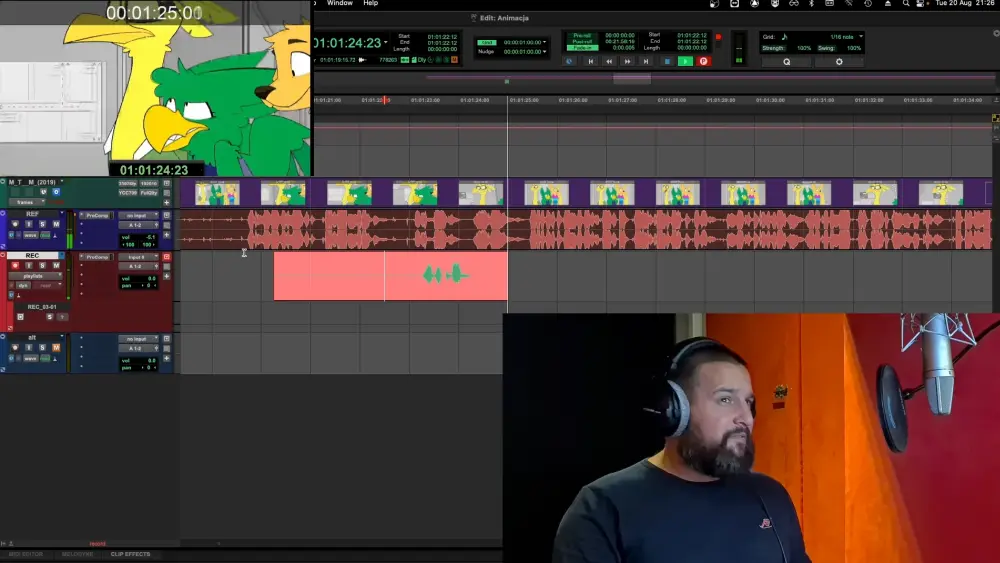Screen dimensions: 1000x563
Task: Click the quantize Q button
Action: click(x=786, y=61)
